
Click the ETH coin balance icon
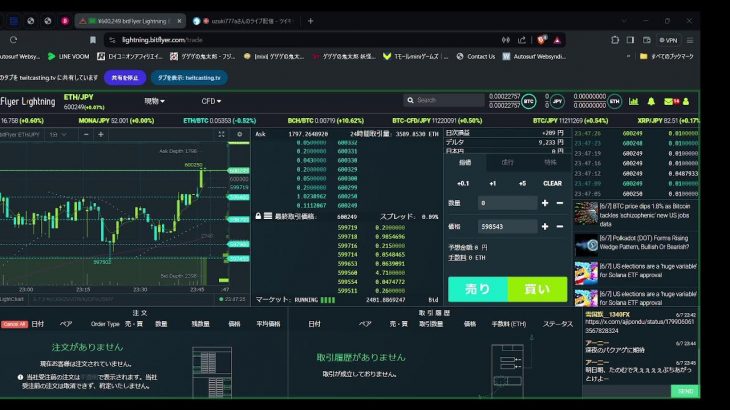tap(615, 101)
